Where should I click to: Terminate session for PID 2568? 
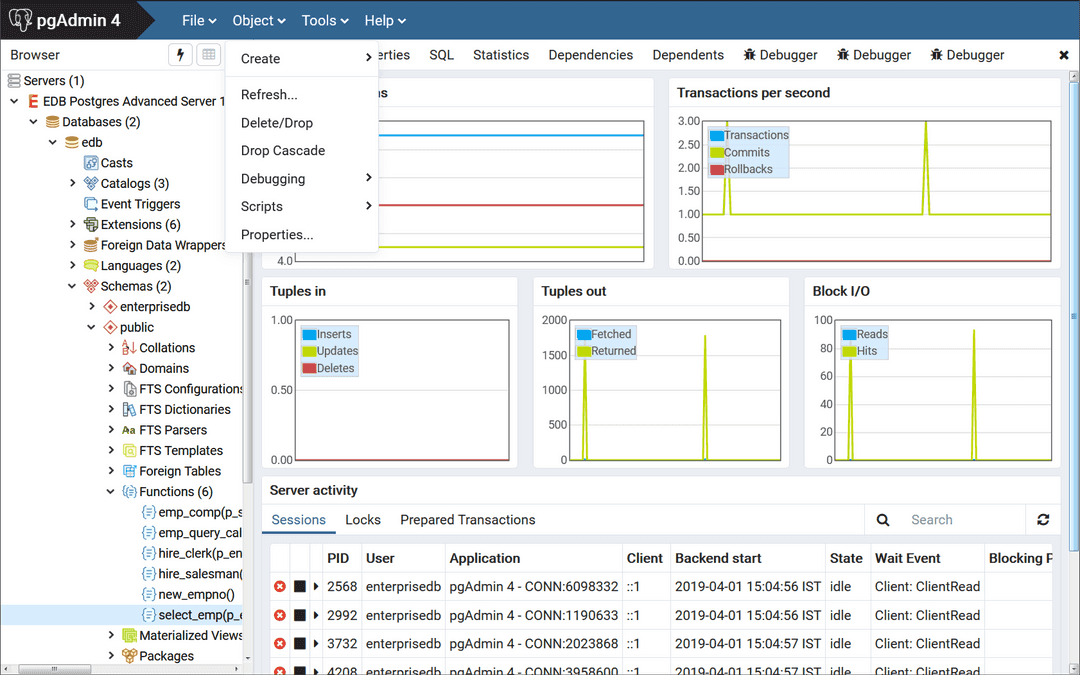coord(280,587)
